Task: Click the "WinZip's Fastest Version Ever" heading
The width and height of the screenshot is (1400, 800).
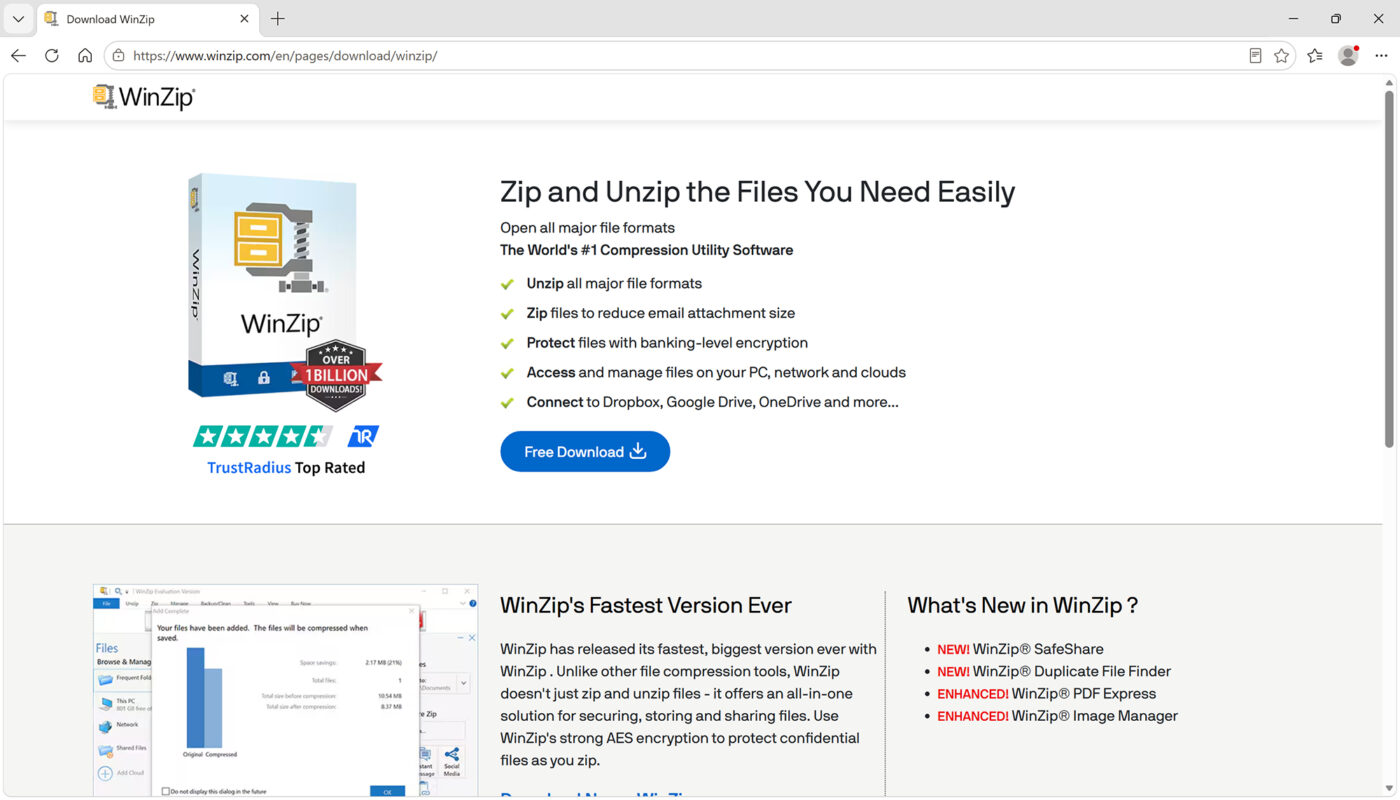Action: pos(645,605)
